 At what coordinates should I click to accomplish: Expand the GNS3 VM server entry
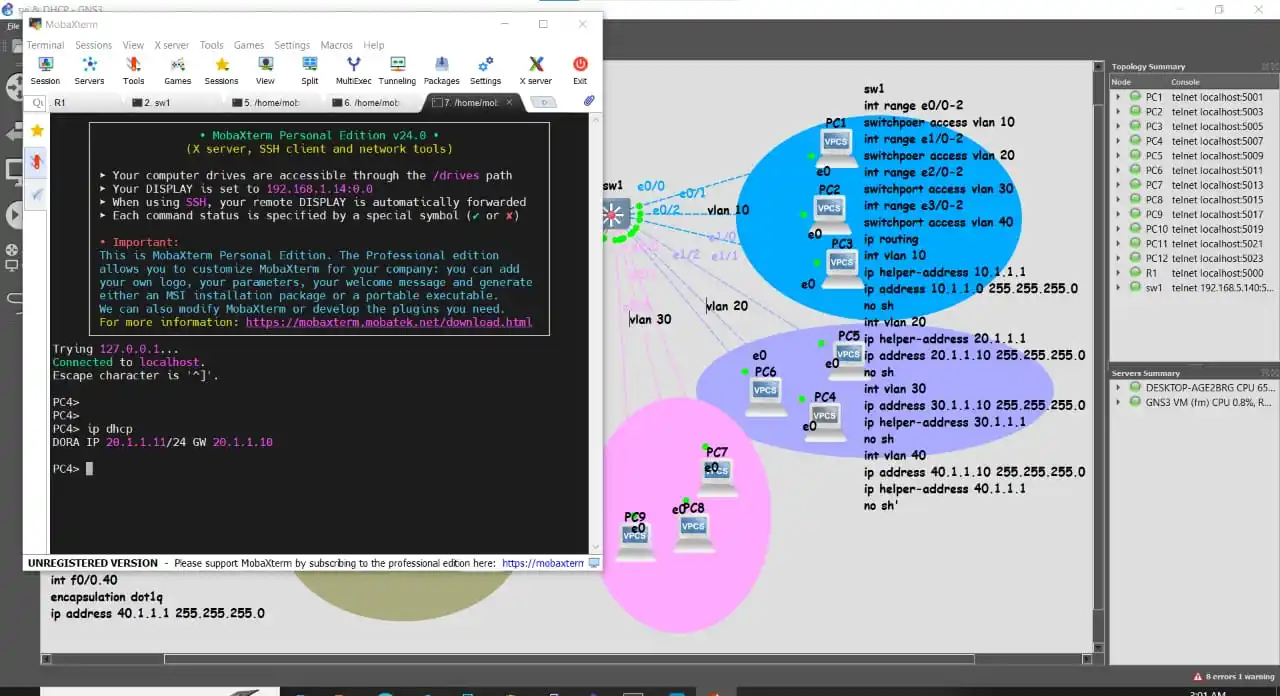point(1119,402)
